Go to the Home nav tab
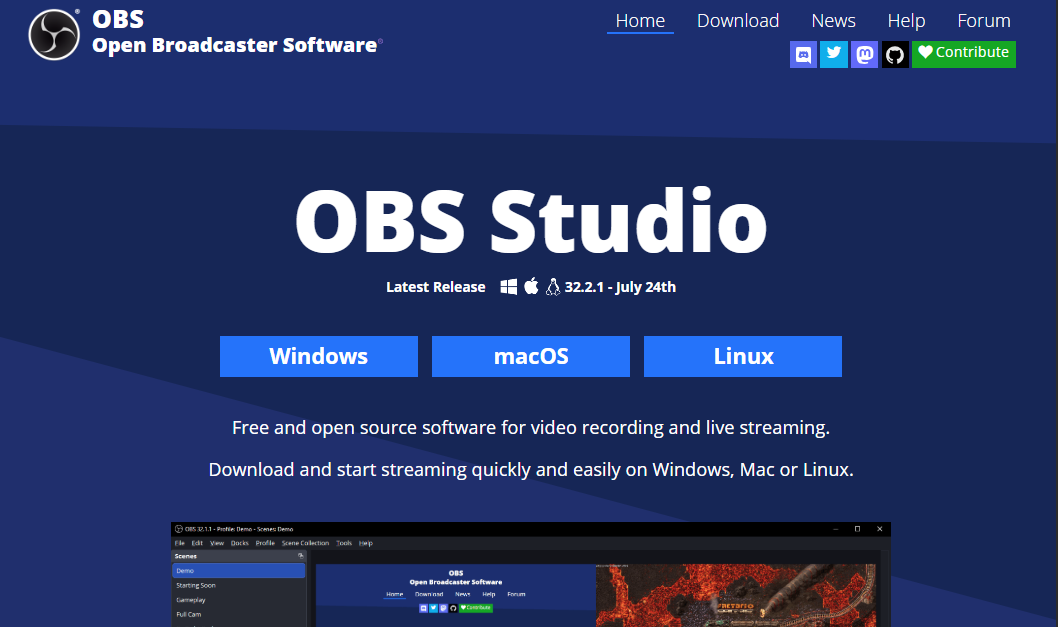The height and width of the screenshot is (627, 1058). (640, 21)
